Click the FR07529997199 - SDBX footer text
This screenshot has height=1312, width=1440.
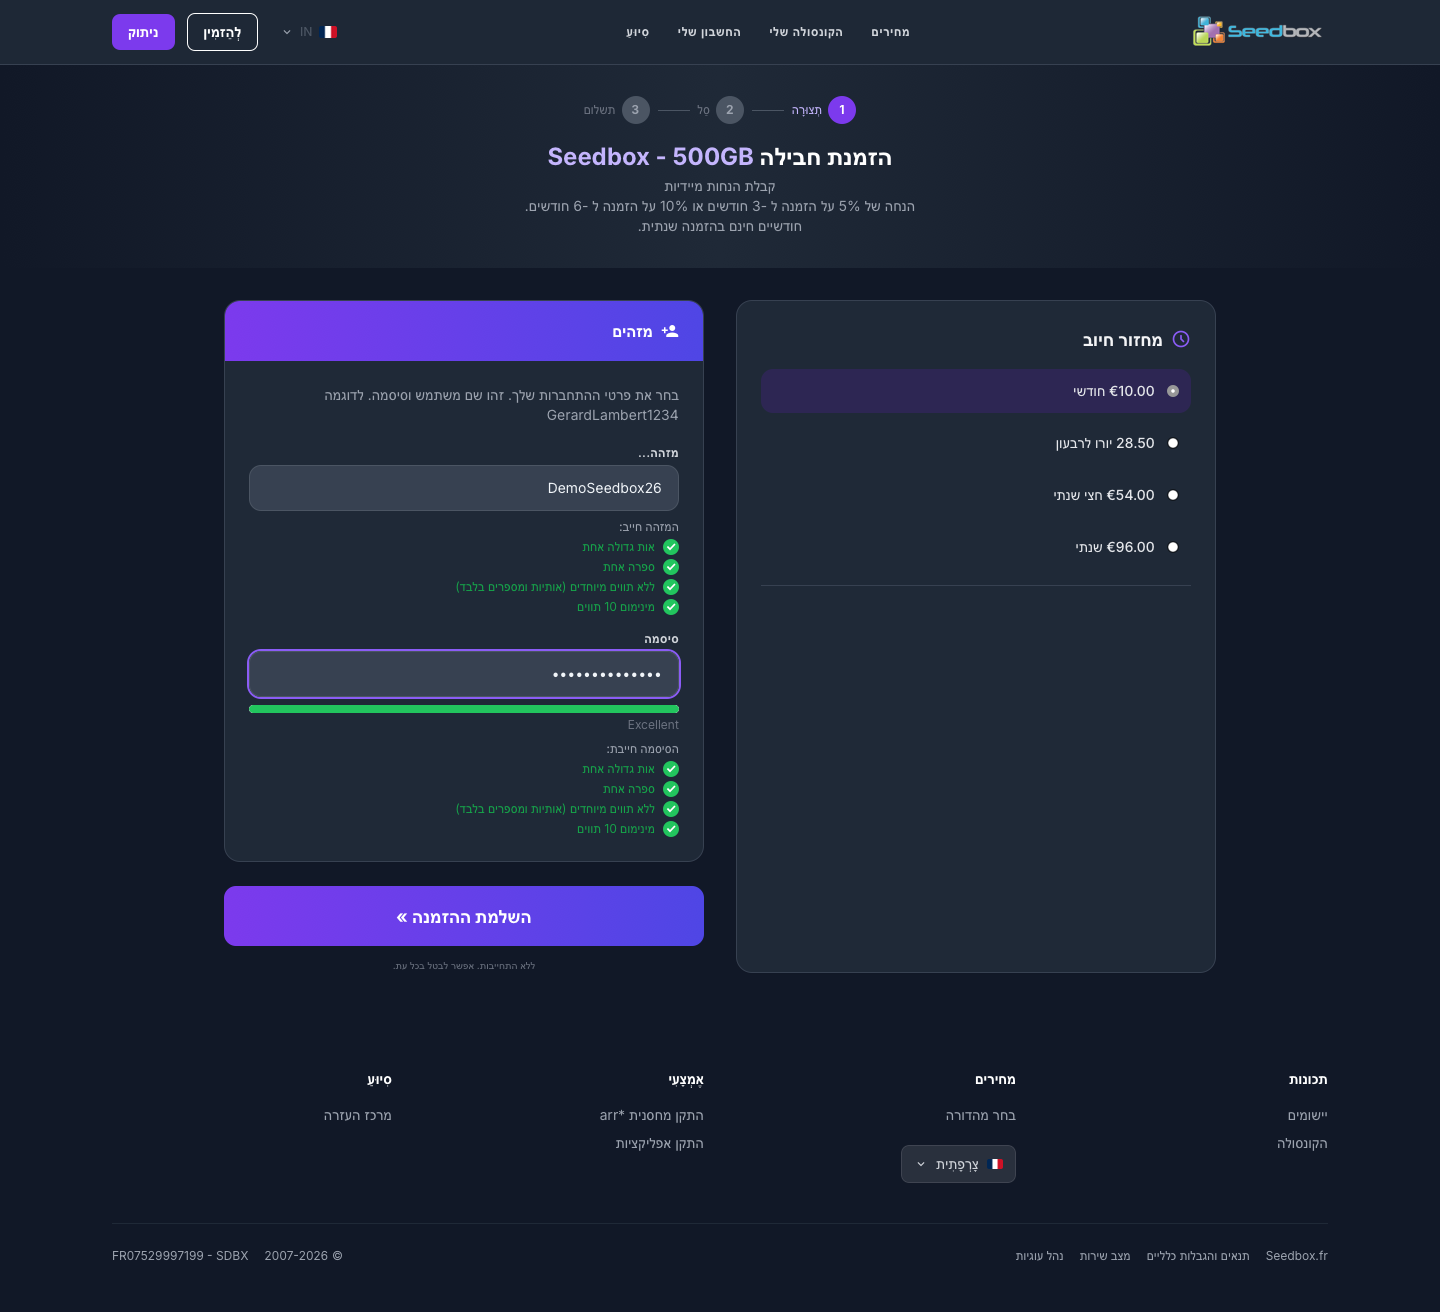180,1256
